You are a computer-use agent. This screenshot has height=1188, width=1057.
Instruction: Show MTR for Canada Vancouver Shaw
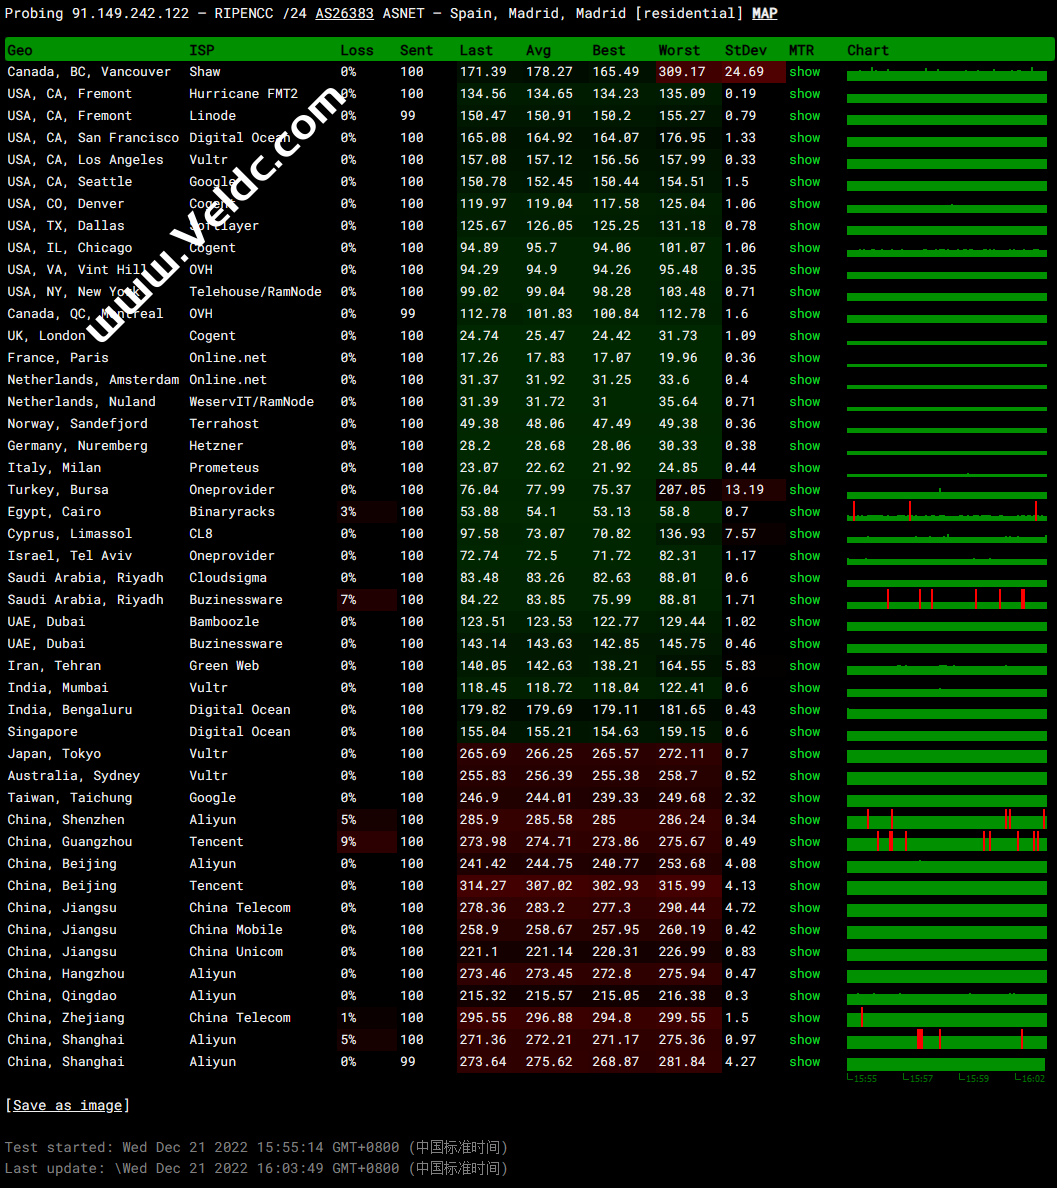tap(804, 72)
